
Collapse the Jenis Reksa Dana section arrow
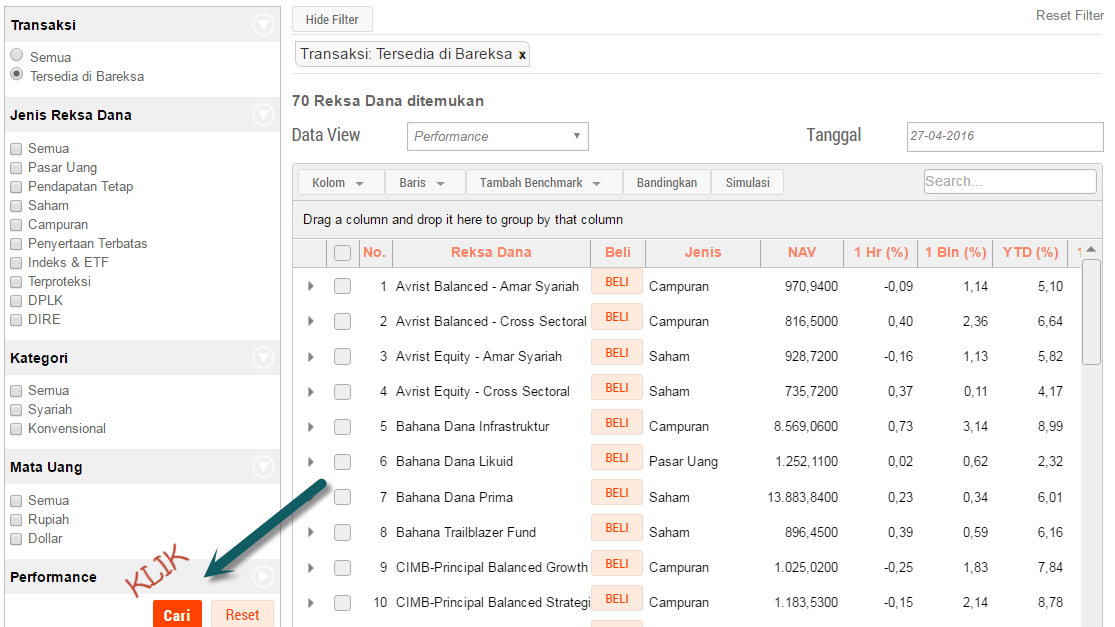[263, 114]
